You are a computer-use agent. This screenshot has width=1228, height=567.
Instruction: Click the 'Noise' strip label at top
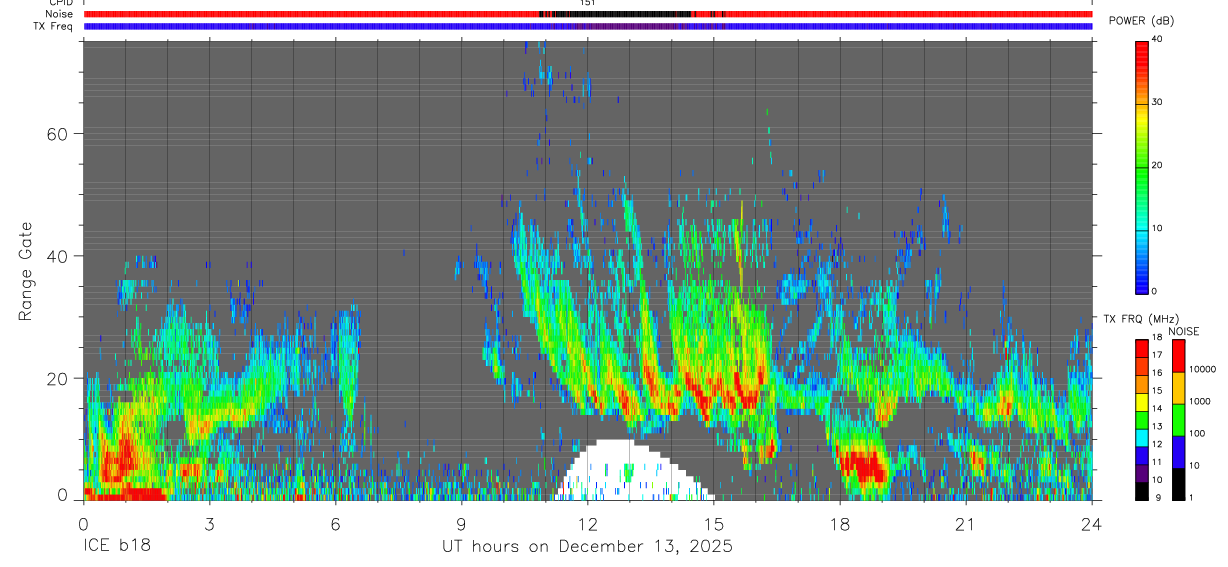click(59, 14)
